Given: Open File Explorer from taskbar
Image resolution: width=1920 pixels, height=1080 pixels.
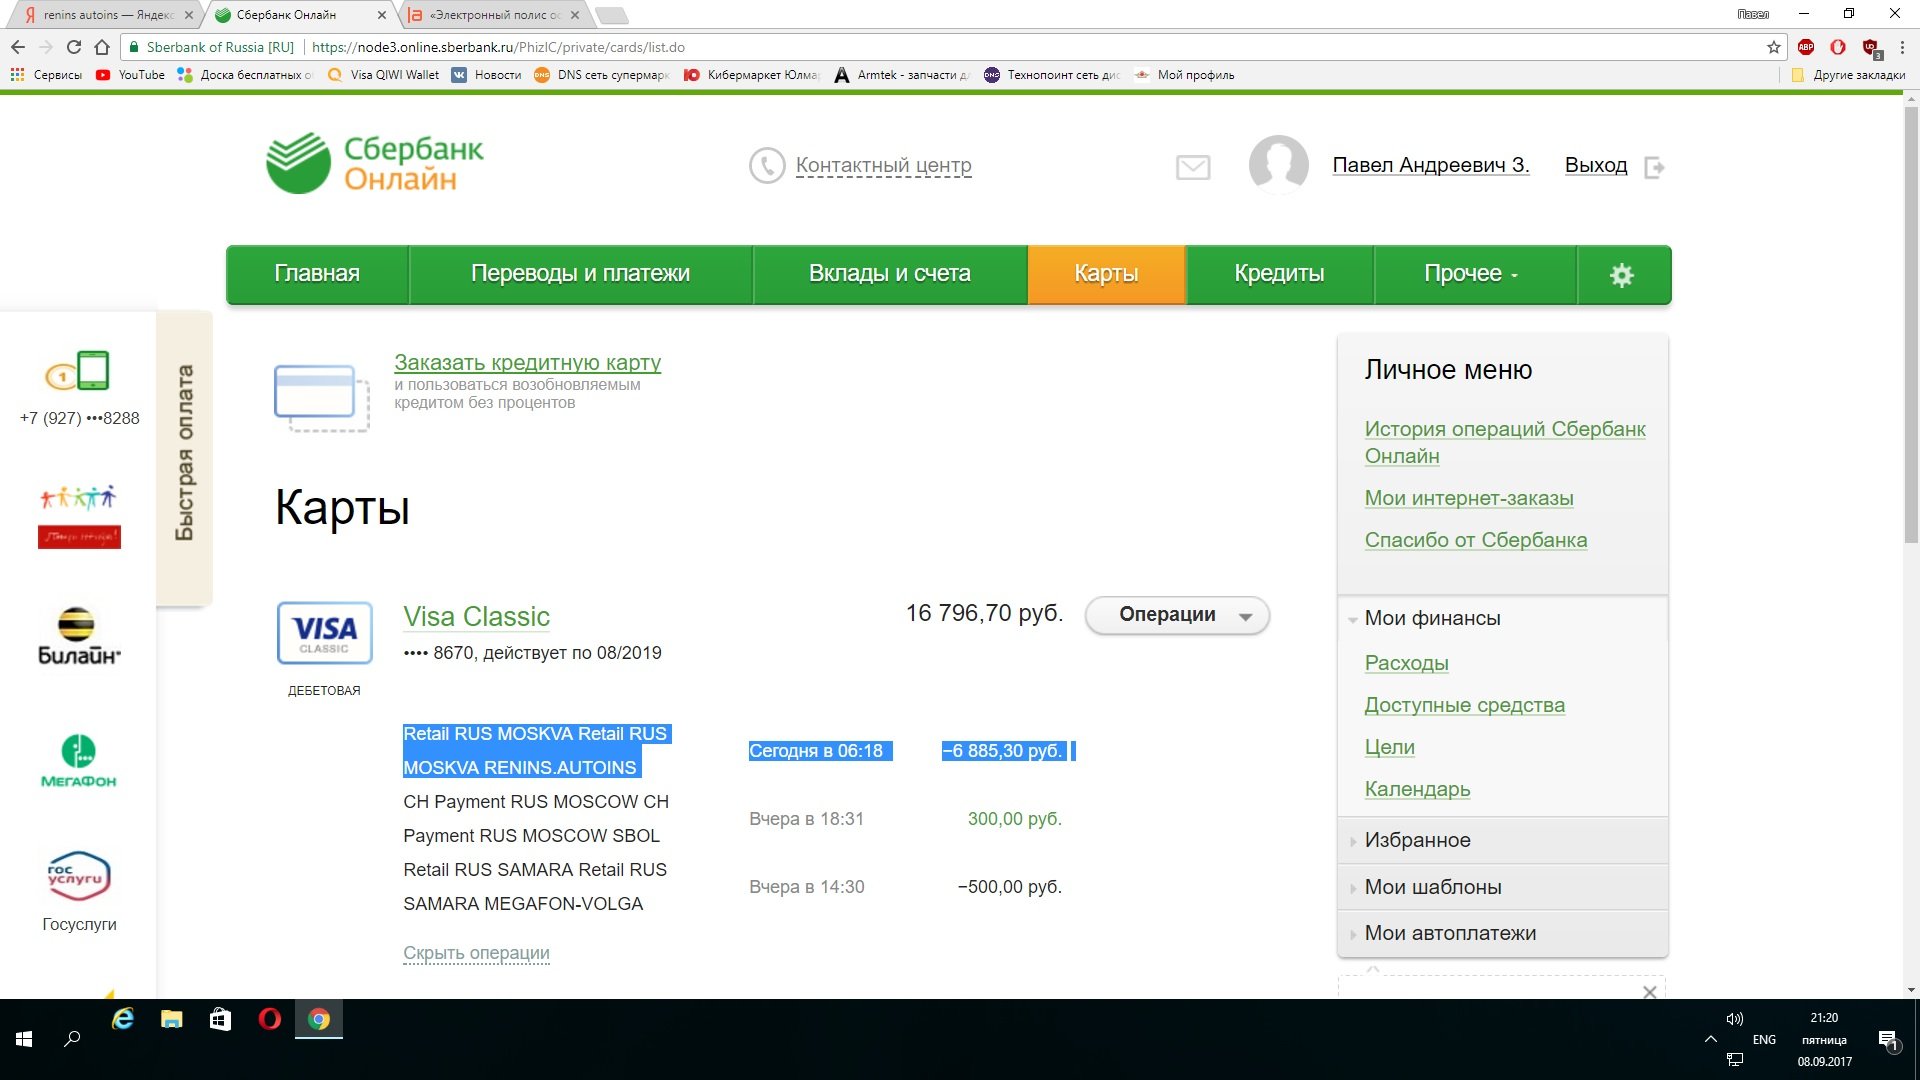Looking at the screenshot, I should click(x=172, y=1019).
